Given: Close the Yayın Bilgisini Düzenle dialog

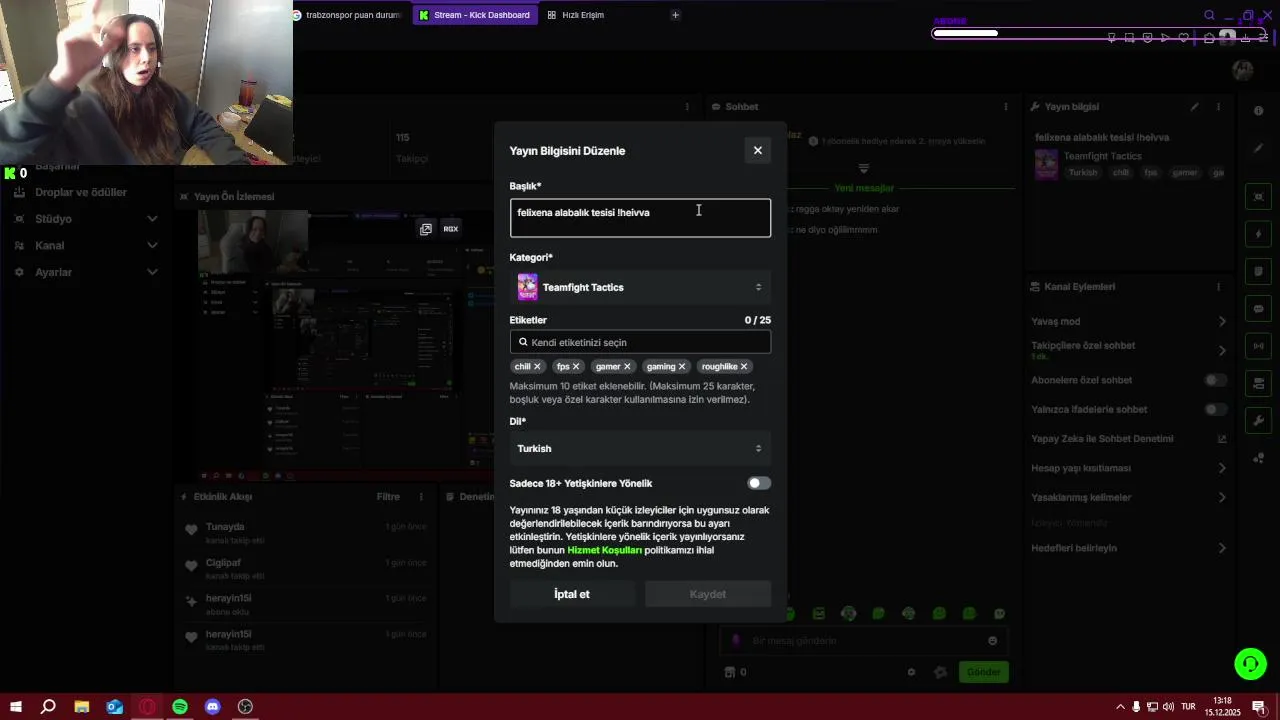Looking at the screenshot, I should (757, 151).
